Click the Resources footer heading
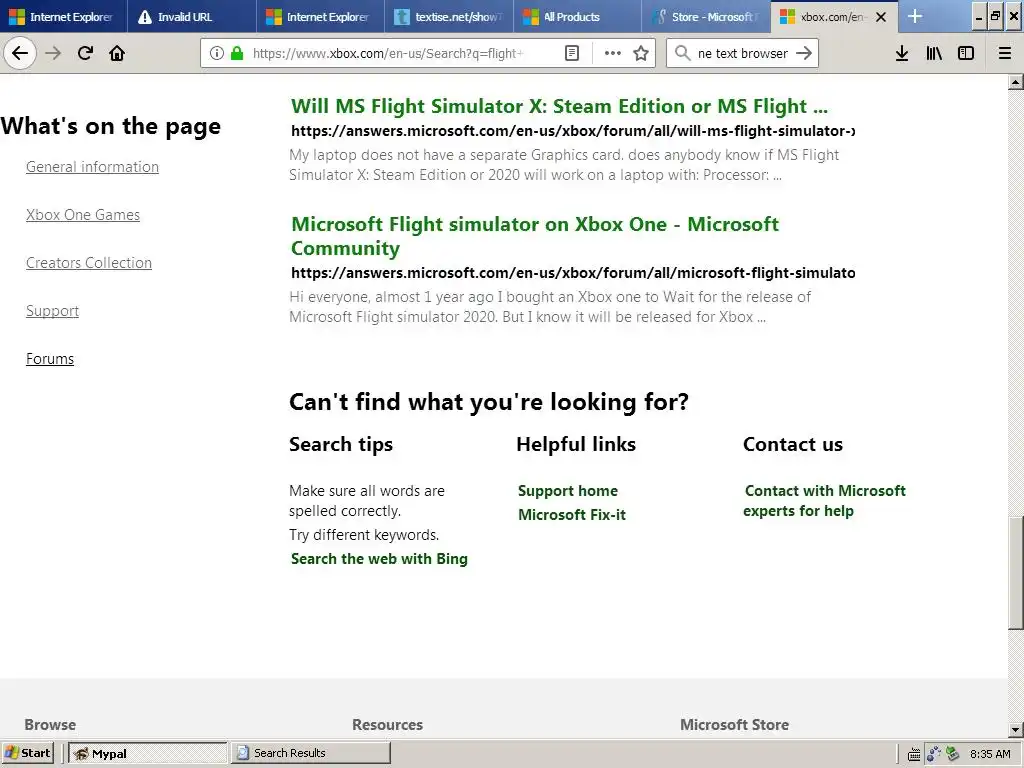Viewport: 1024px width, 768px height. point(387,724)
